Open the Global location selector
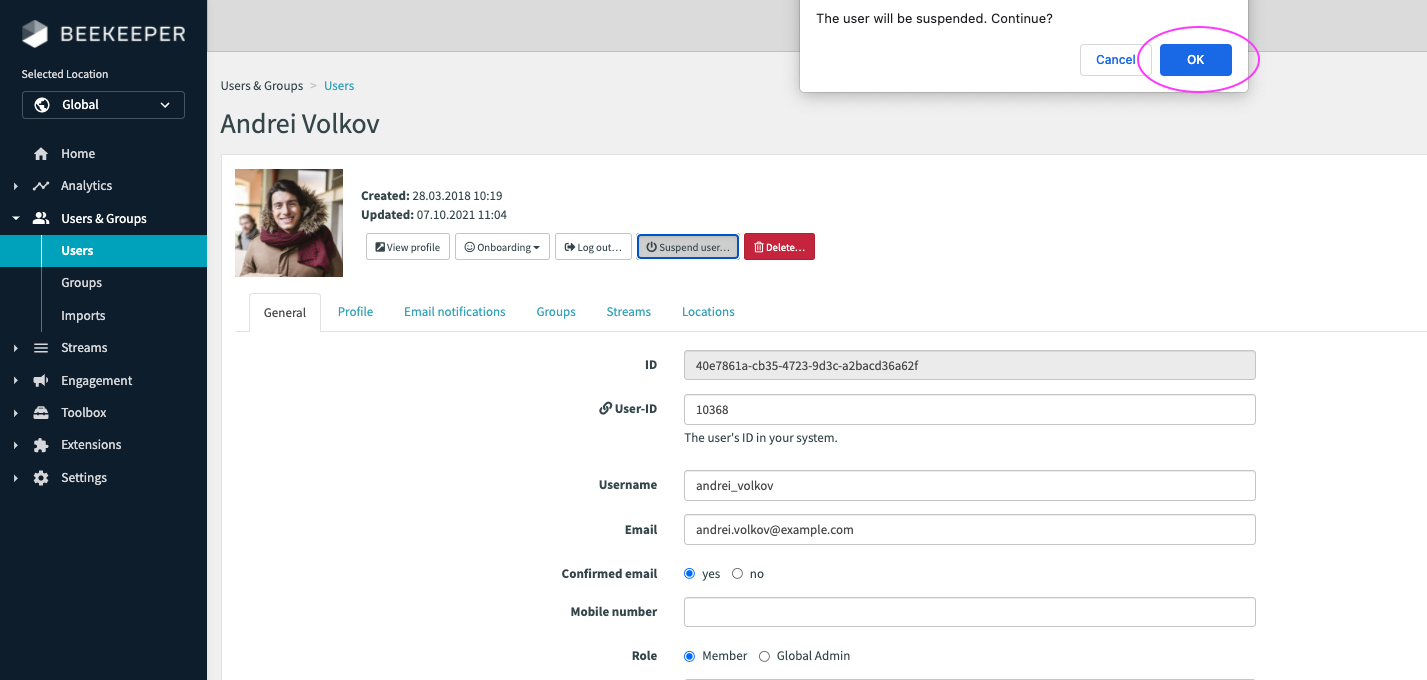 click(103, 104)
